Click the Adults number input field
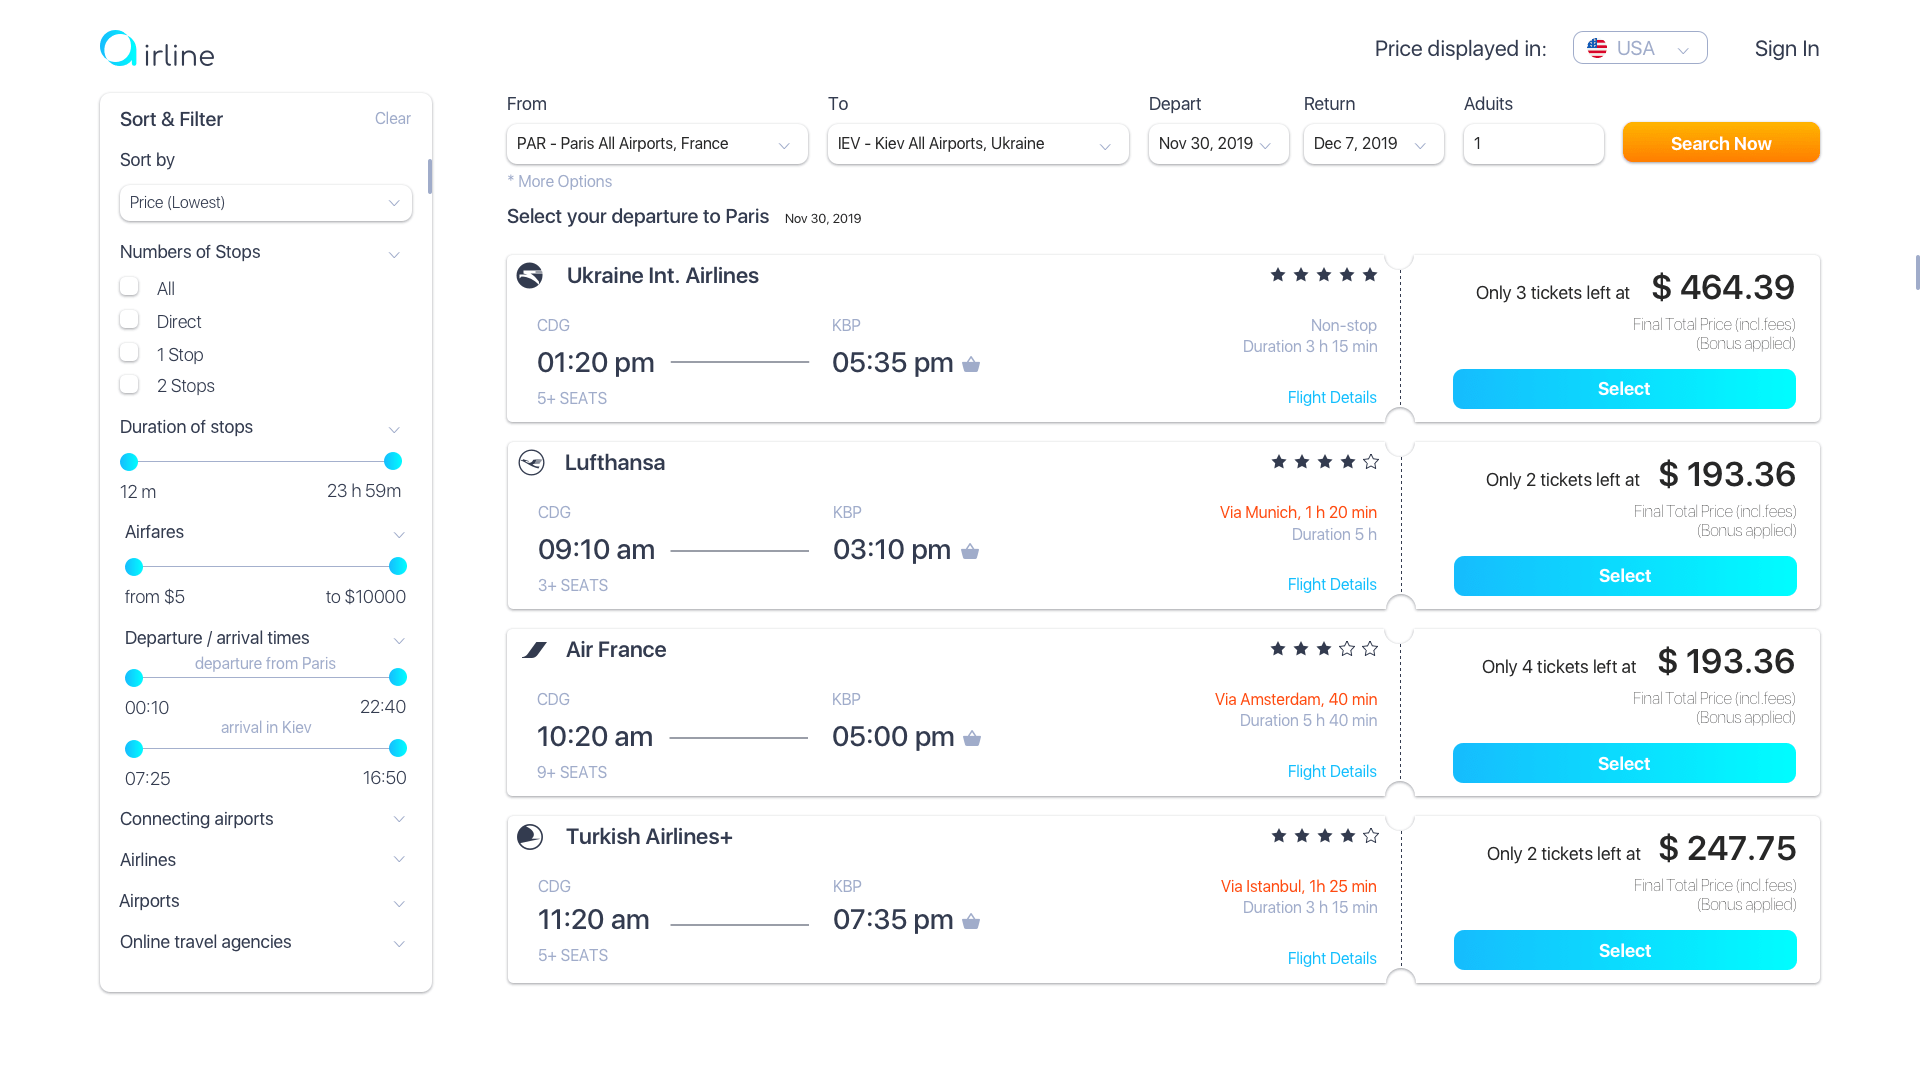 click(x=1534, y=144)
